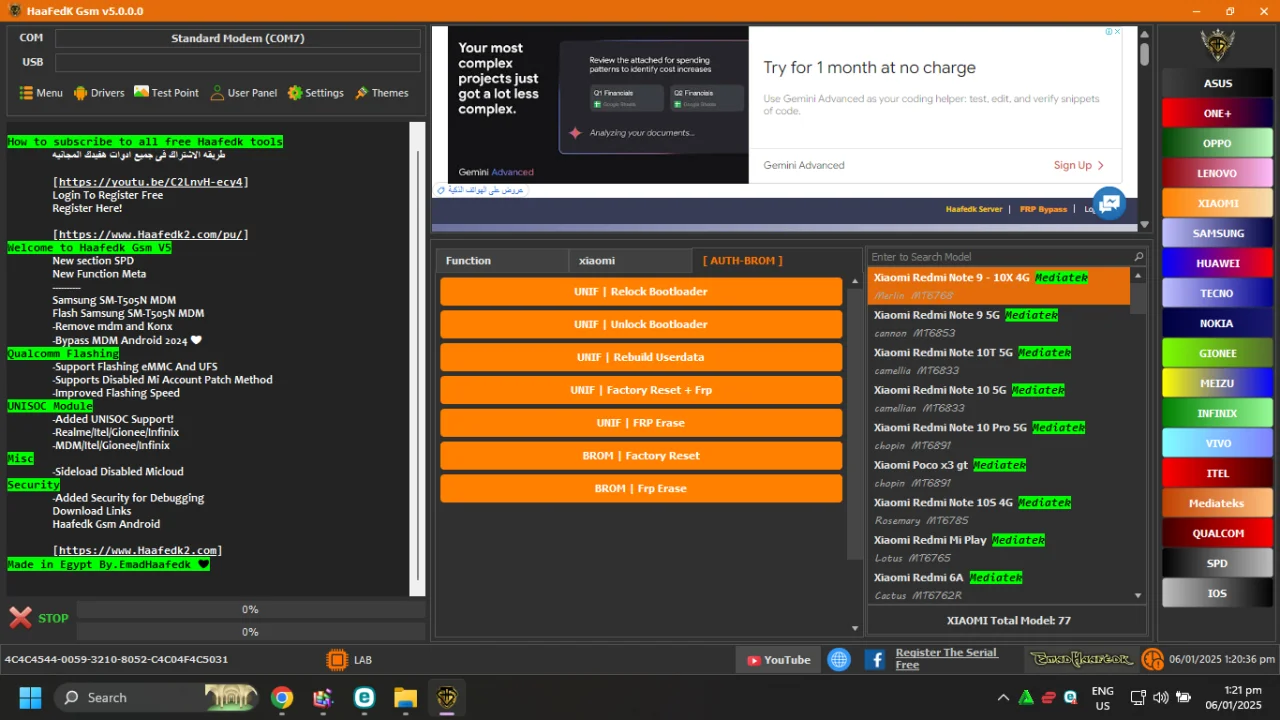Select Xiaomi Redmi Note 10T 5G model
1280x720 pixels.
[999, 361]
